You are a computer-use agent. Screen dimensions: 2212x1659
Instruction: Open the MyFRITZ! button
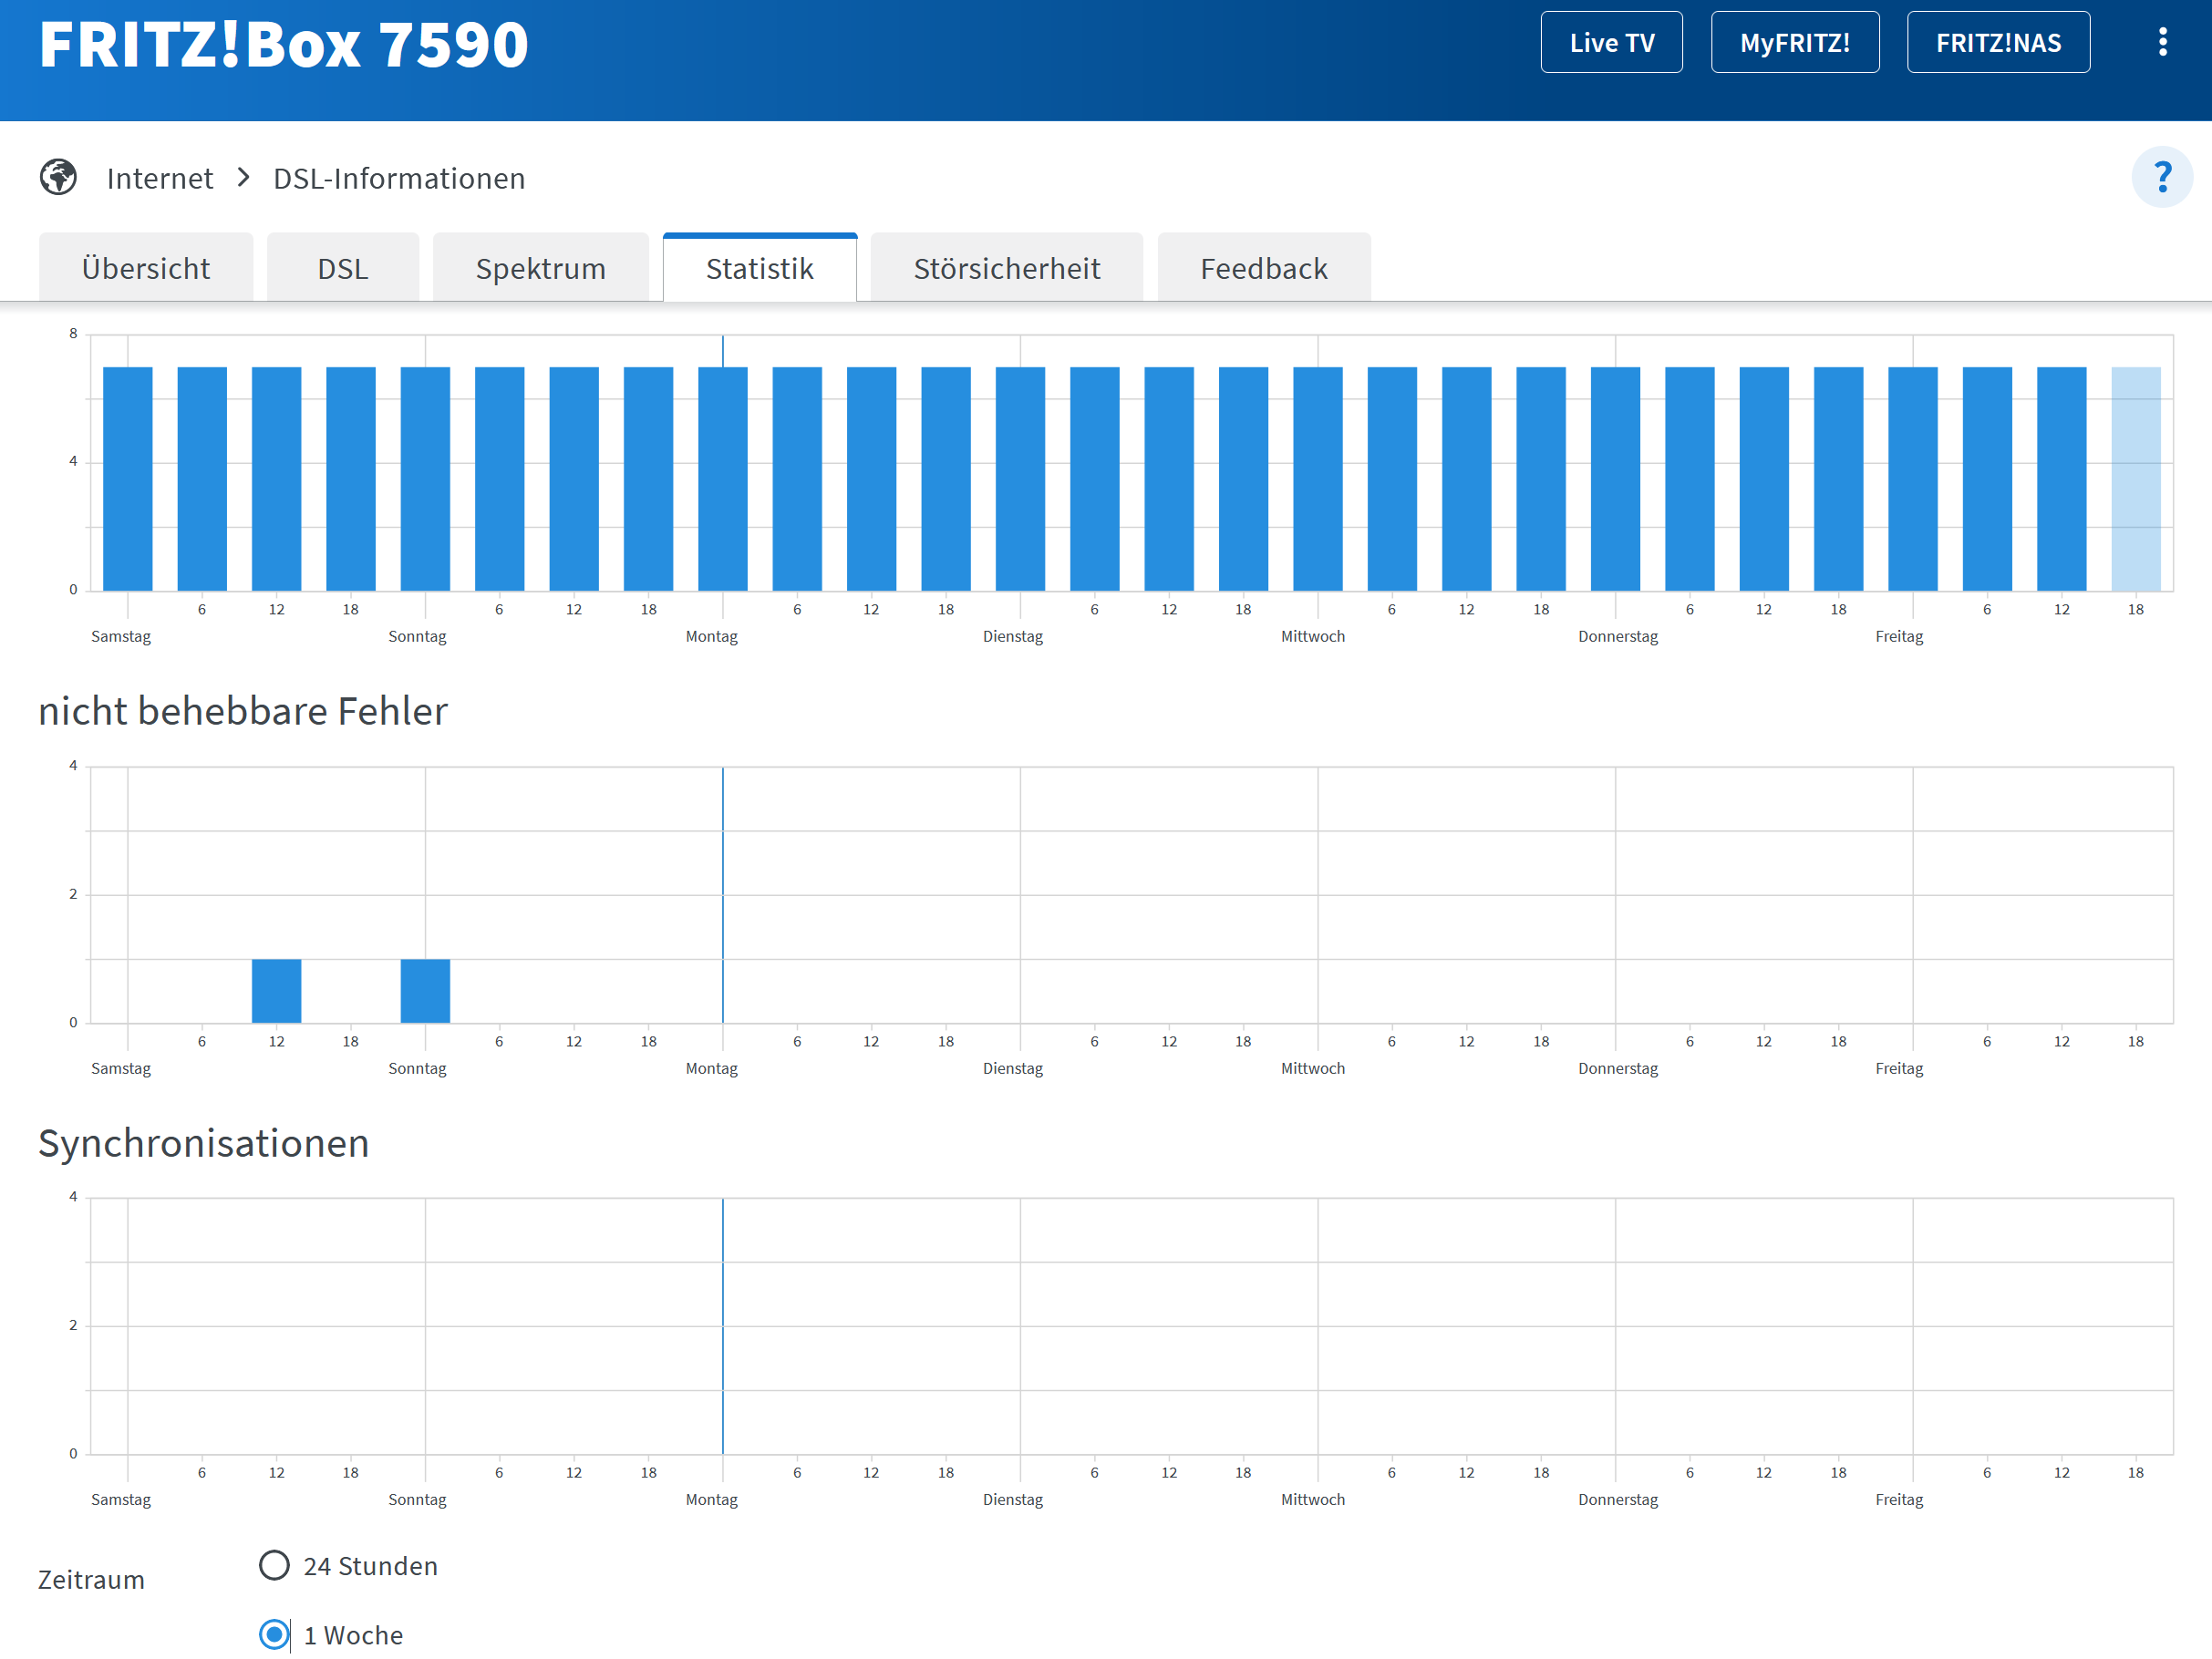pos(1794,42)
